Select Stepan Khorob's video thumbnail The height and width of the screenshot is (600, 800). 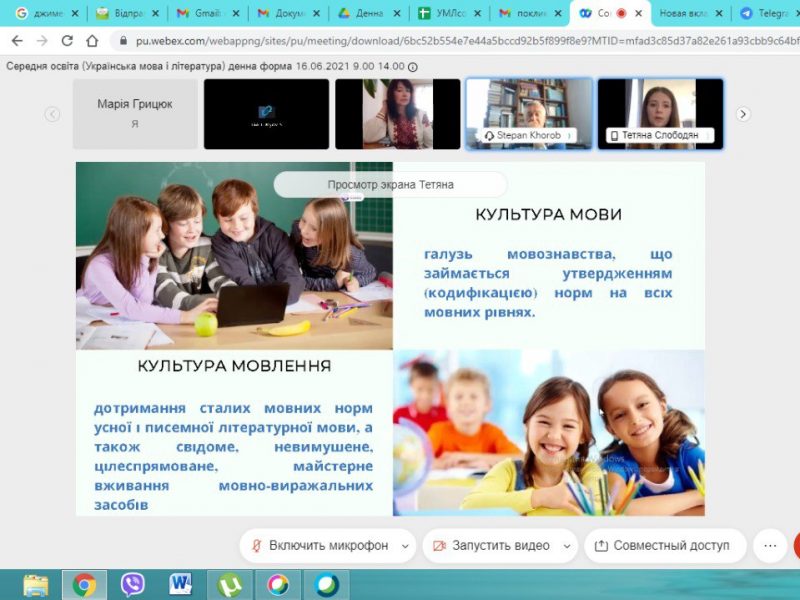click(x=528, y=114)
